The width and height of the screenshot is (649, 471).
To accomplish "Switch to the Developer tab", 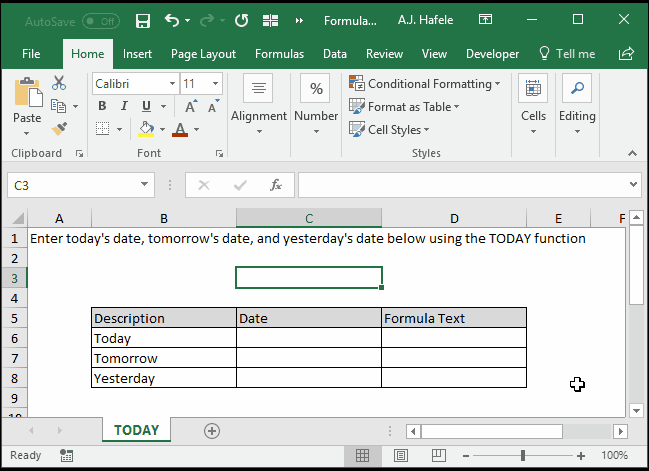I will click(492, 54).
